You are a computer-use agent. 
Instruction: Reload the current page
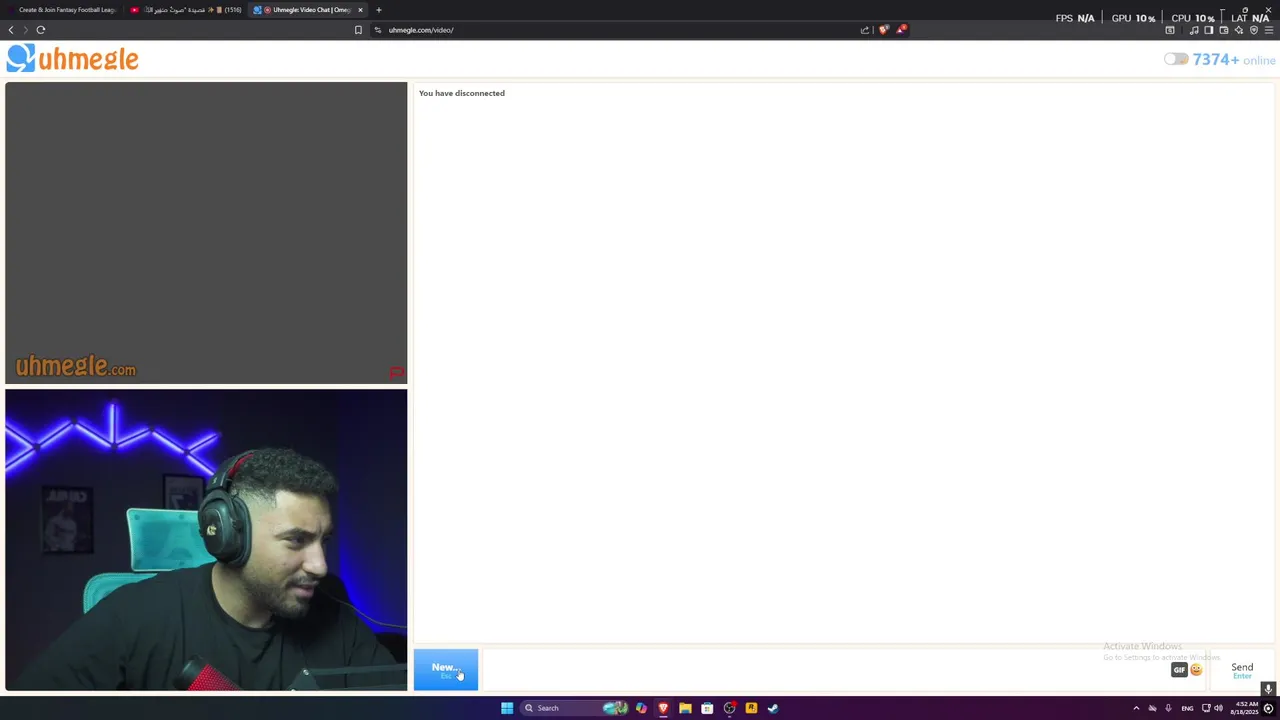(x=41, y=30)
